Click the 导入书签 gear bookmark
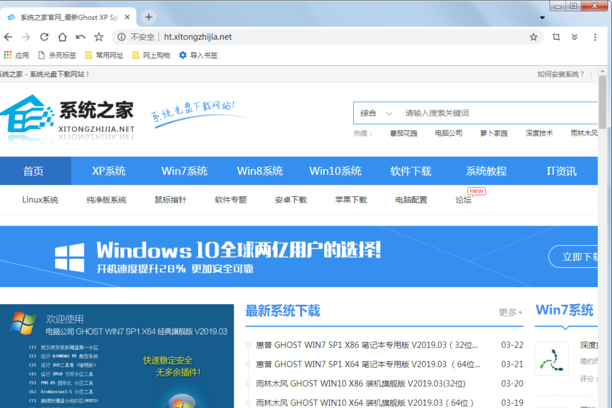This screenshot has width=612, height=408. click(198, 55)
